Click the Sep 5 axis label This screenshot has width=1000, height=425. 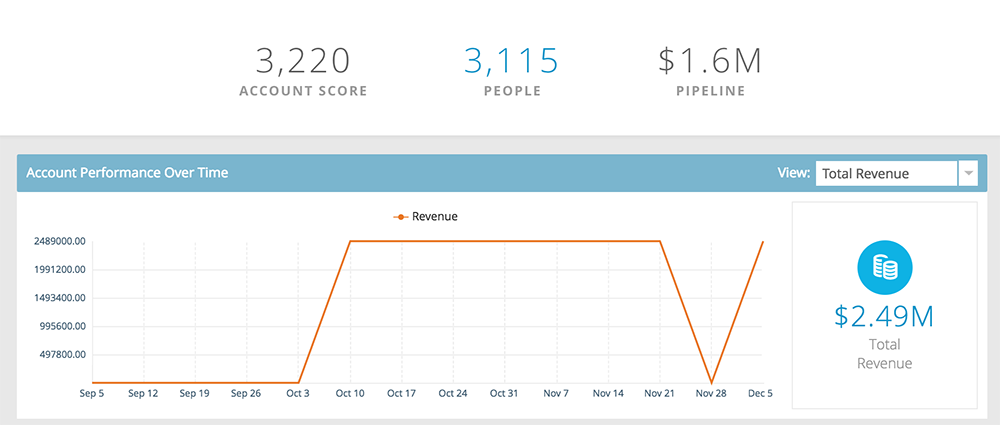pyautogui.click(x=92, y=394)
